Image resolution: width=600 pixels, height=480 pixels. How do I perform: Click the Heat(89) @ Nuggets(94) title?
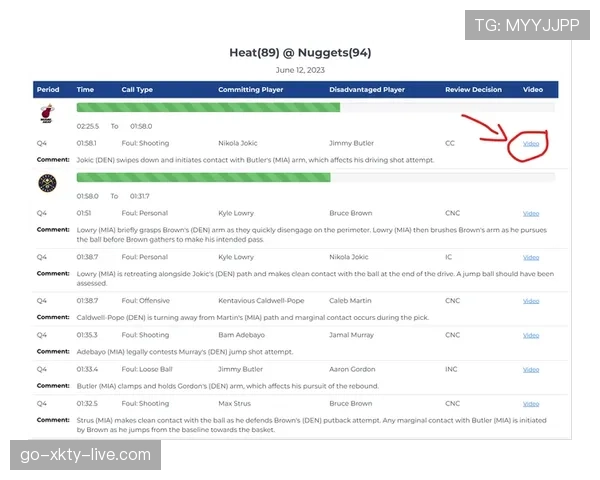pos(300,52)
